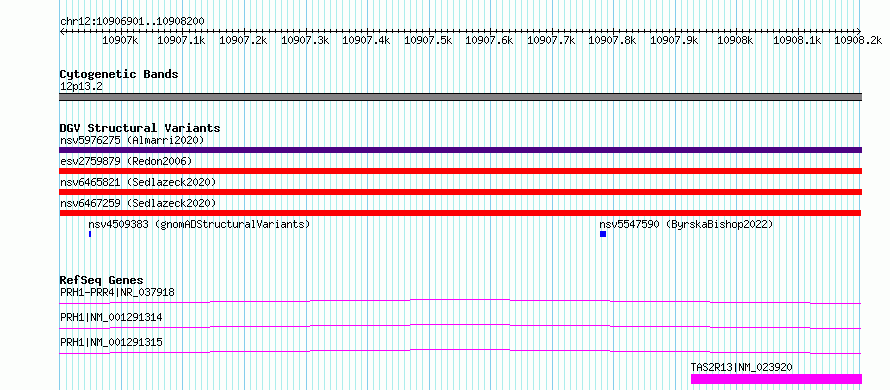
Task: Click the chr12:10906901..10908200 region label
Action: (132, 21)
